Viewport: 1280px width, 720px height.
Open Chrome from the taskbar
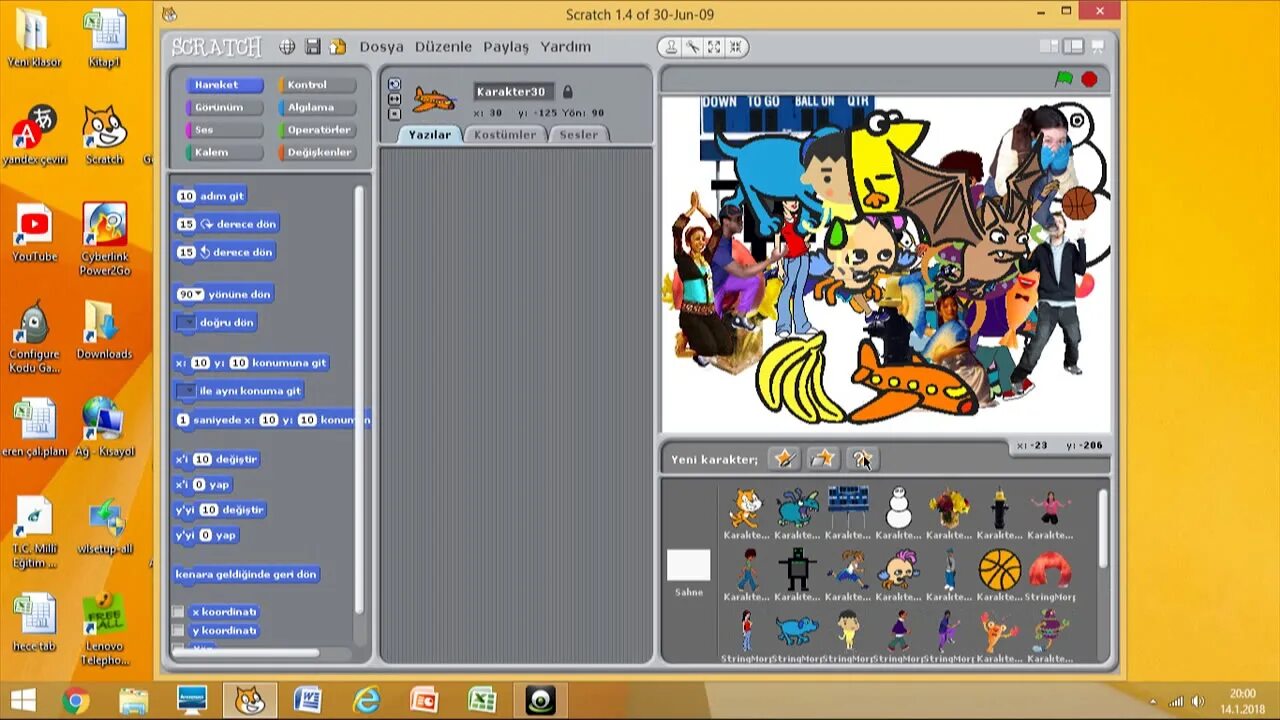(x=75, y=700)
